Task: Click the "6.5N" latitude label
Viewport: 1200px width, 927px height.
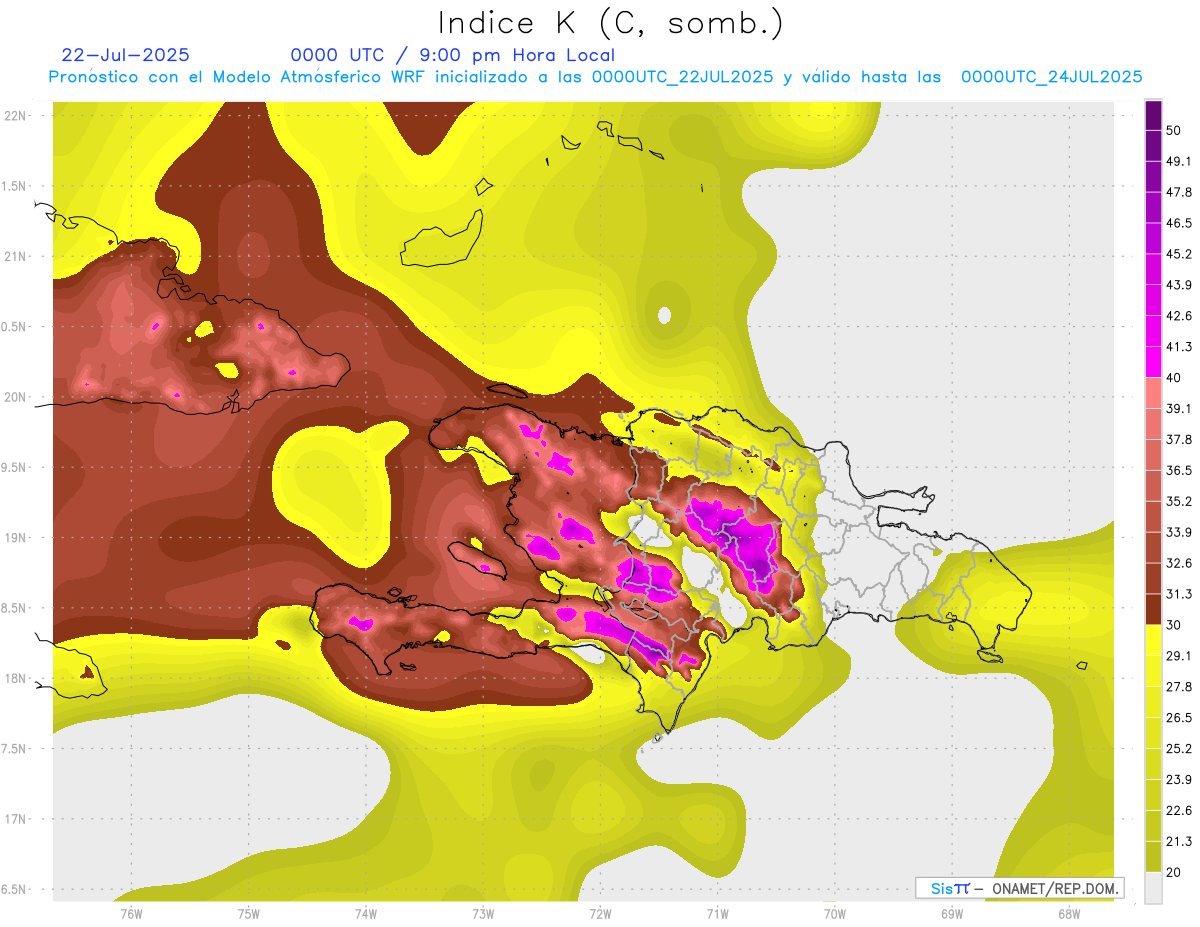Action: [x=14, y=889]
